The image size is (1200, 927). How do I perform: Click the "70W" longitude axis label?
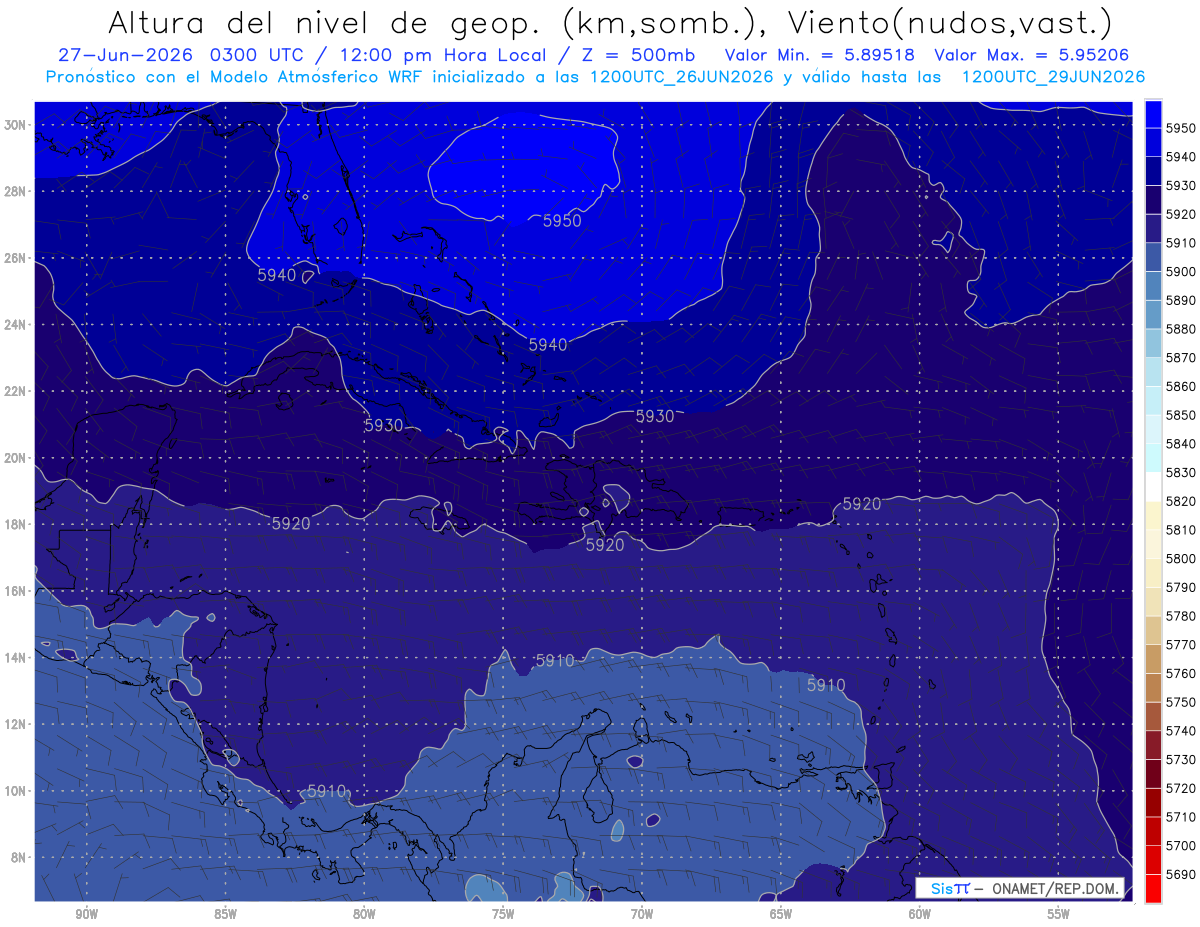pos(642,913)
